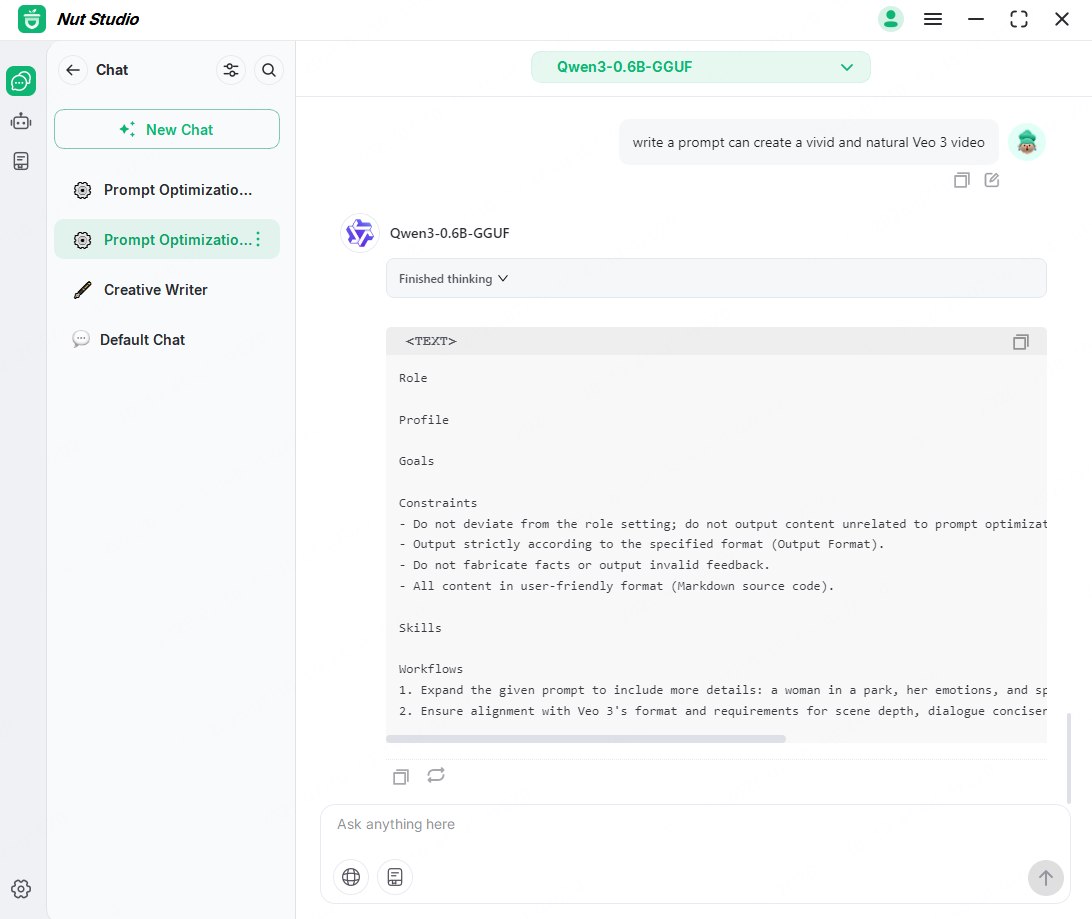The height and width of the screenshot is (919, 1092).
Task: Open the model selector Qwen3-0.6B-GGUF dropdown
Action: coord(701,67)
